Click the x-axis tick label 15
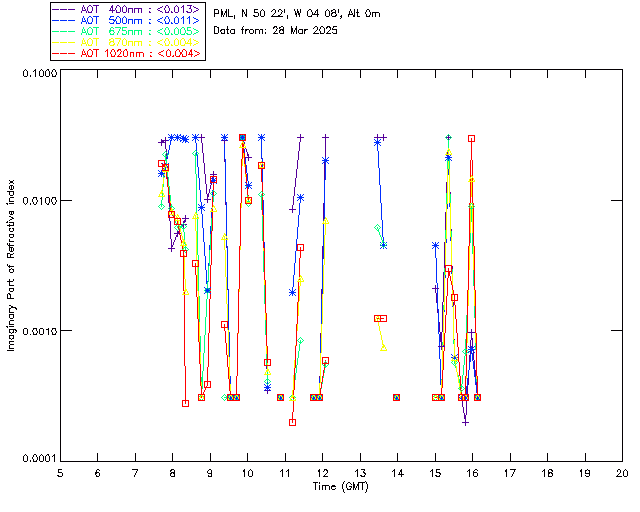The height and width of the screenshot is (512, 640). [x=435, y=474]
